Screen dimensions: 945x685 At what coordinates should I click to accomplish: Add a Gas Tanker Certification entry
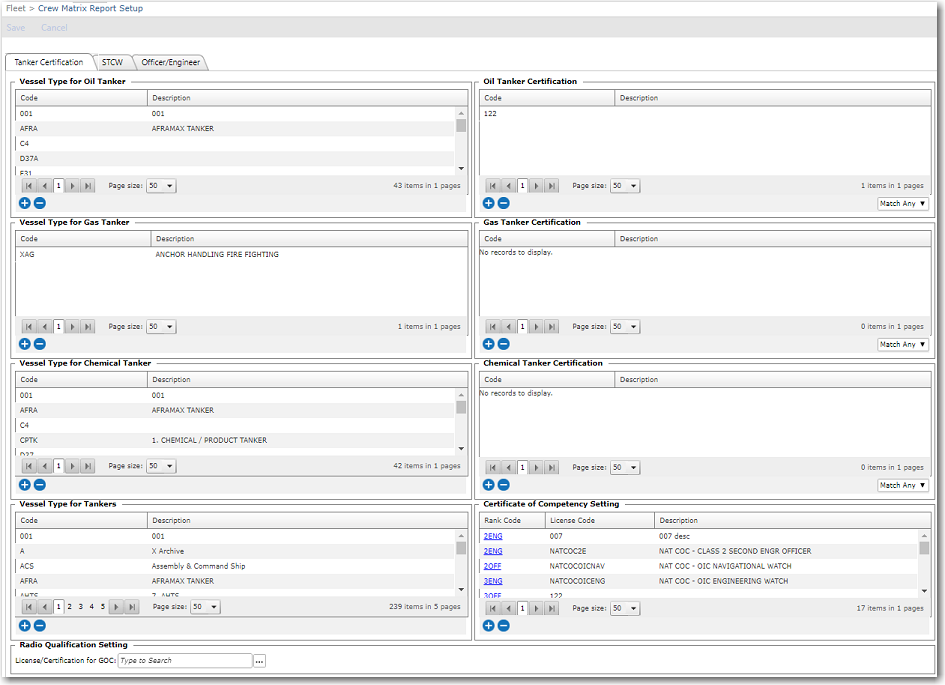coord(489,344)
